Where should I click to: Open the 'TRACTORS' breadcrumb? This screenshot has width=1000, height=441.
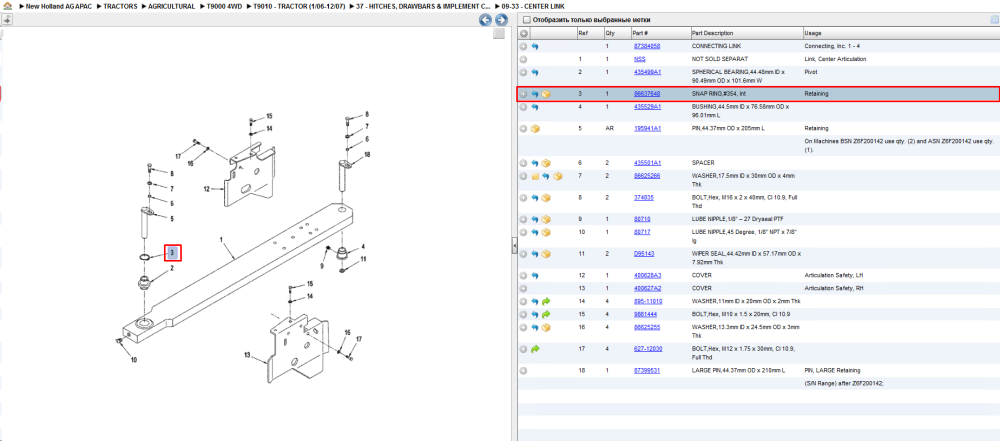click(x=121, y=6)
